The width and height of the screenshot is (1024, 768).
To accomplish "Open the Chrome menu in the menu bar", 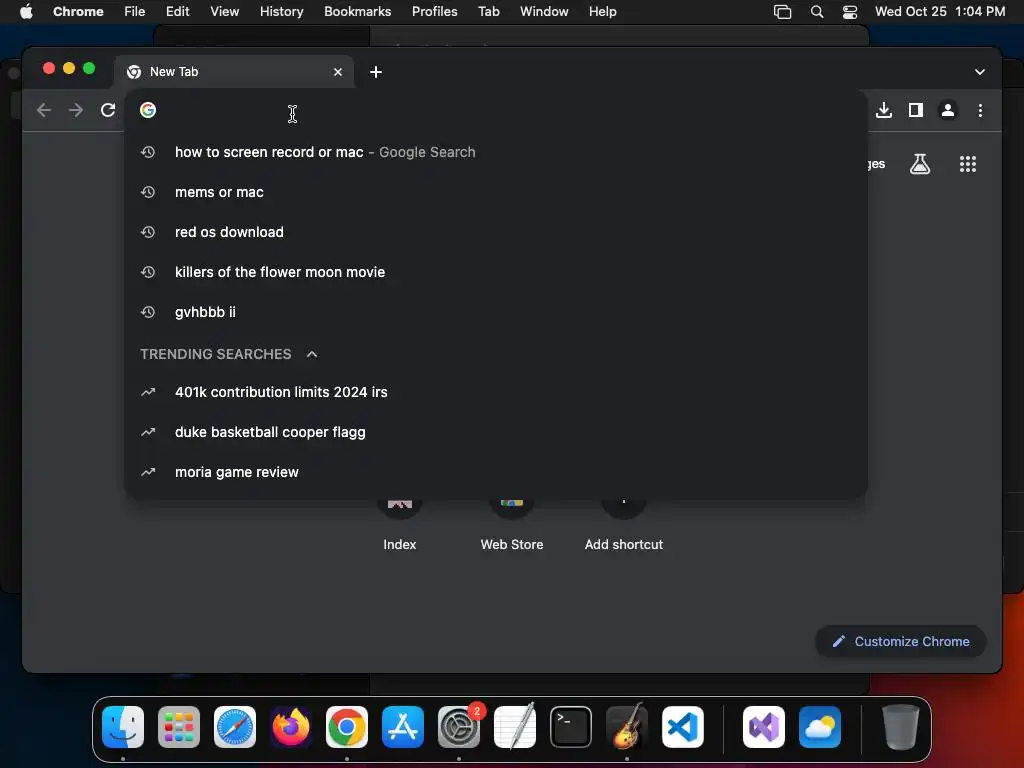I will (x=78, y=12).
